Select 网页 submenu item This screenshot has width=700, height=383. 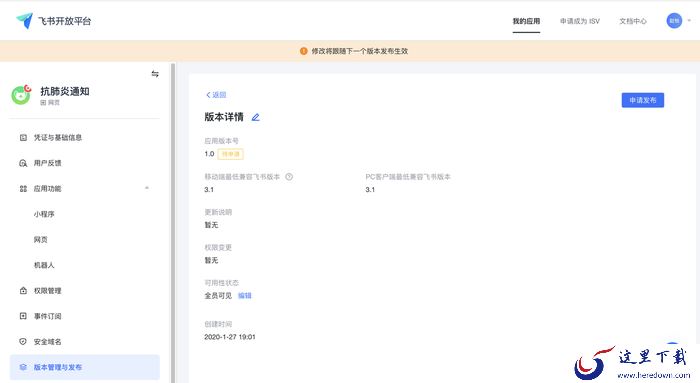[x=41, y=239]
